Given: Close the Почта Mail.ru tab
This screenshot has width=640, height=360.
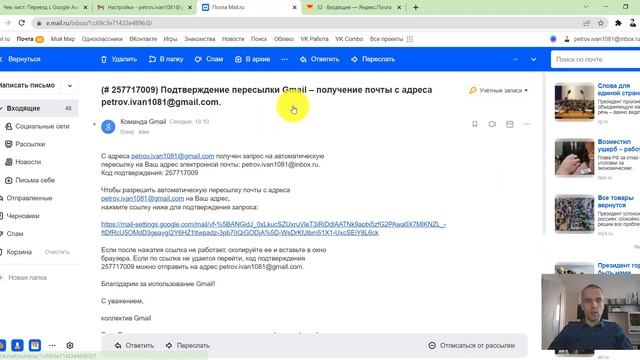Looking at the screenshot, I should pyautogui.click(x=294, y=7).
